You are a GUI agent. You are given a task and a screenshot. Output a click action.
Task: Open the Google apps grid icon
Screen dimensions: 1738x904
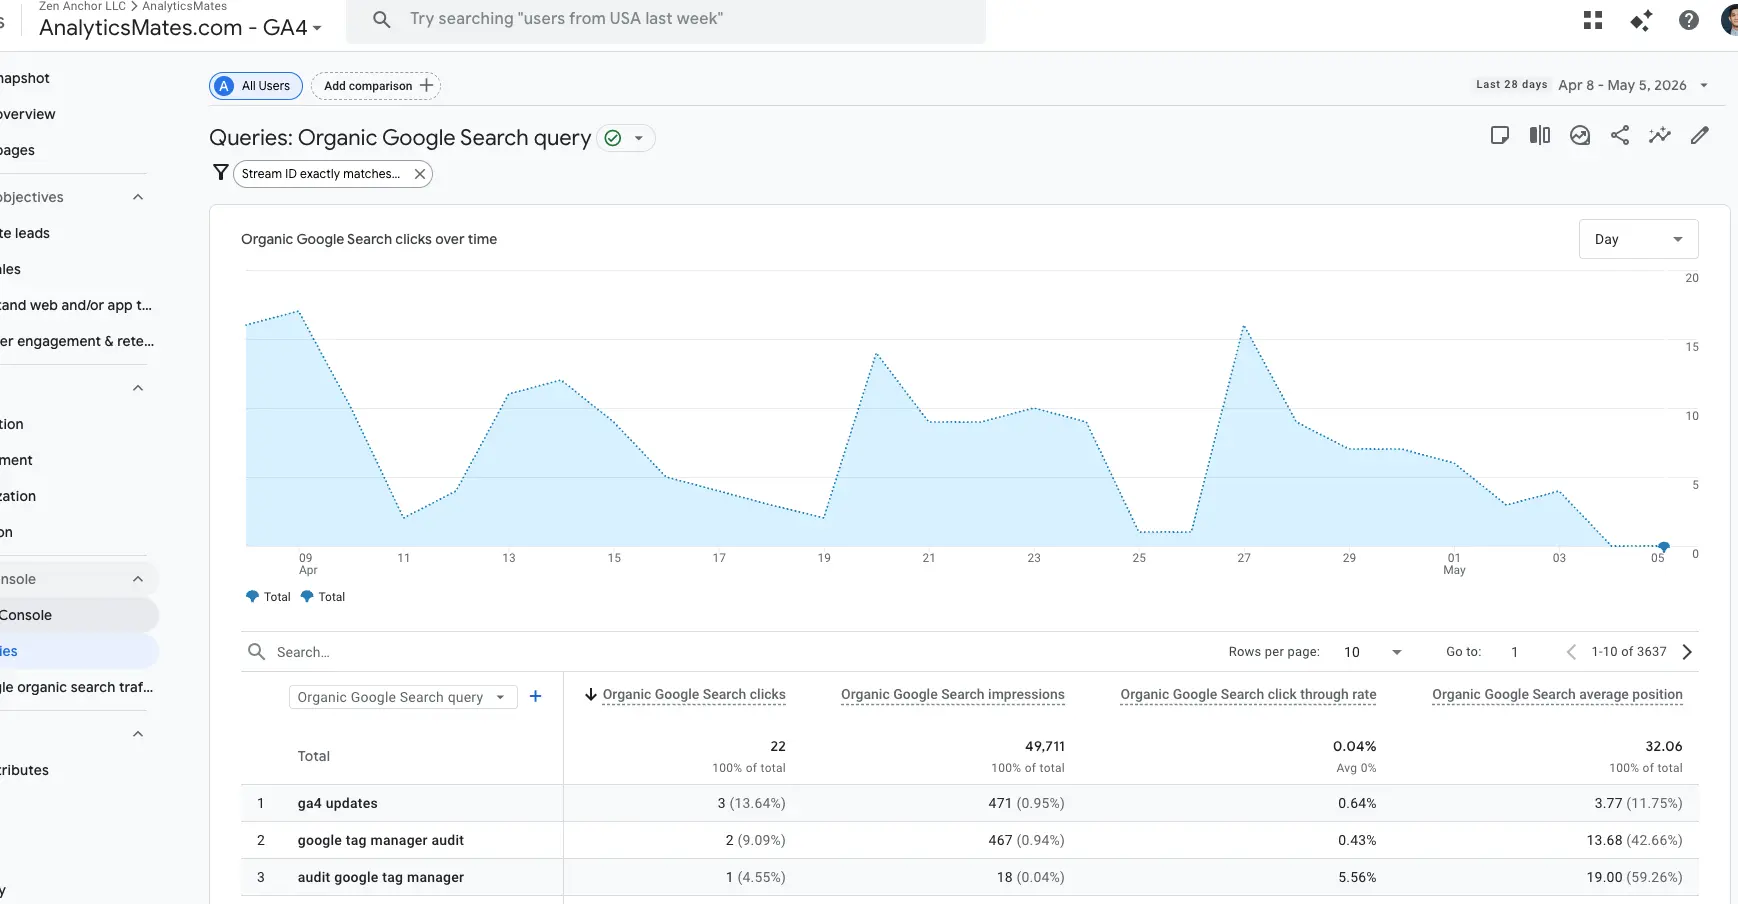(x=1593, y=20)
